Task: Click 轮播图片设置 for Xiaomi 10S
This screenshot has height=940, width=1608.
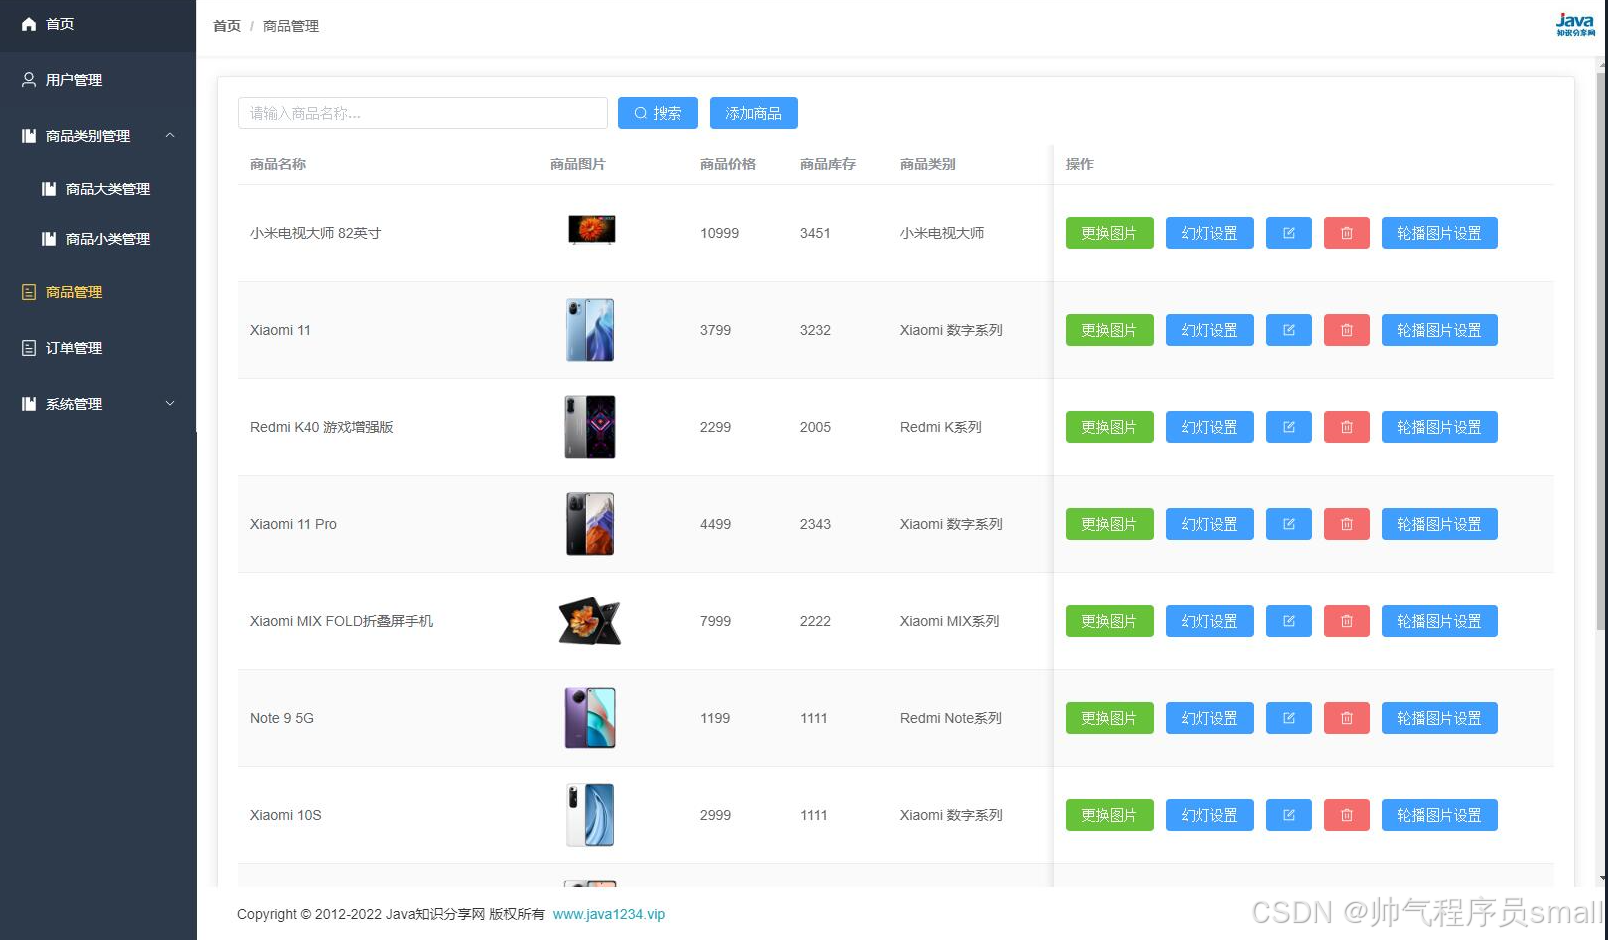Action: (1440, 815)
